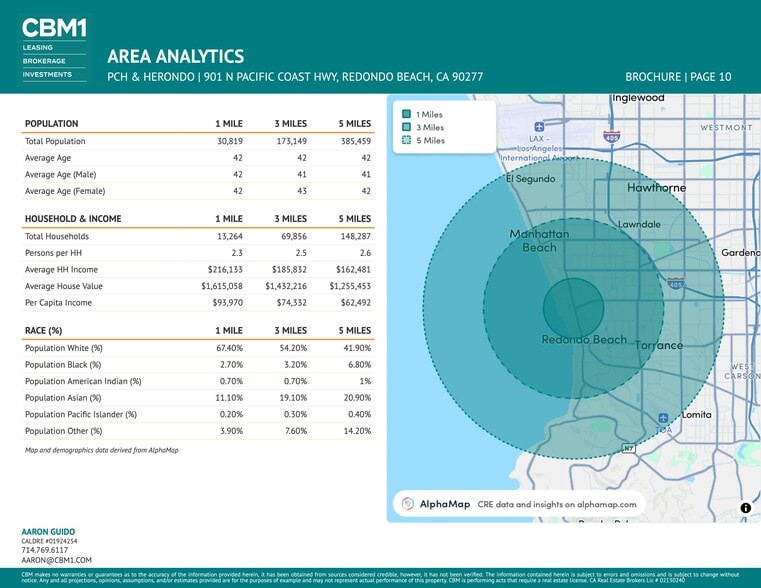The width and height of the screenshot is (761, 588).
Task: Click the map info icon
Action: [x=745, y=507]
